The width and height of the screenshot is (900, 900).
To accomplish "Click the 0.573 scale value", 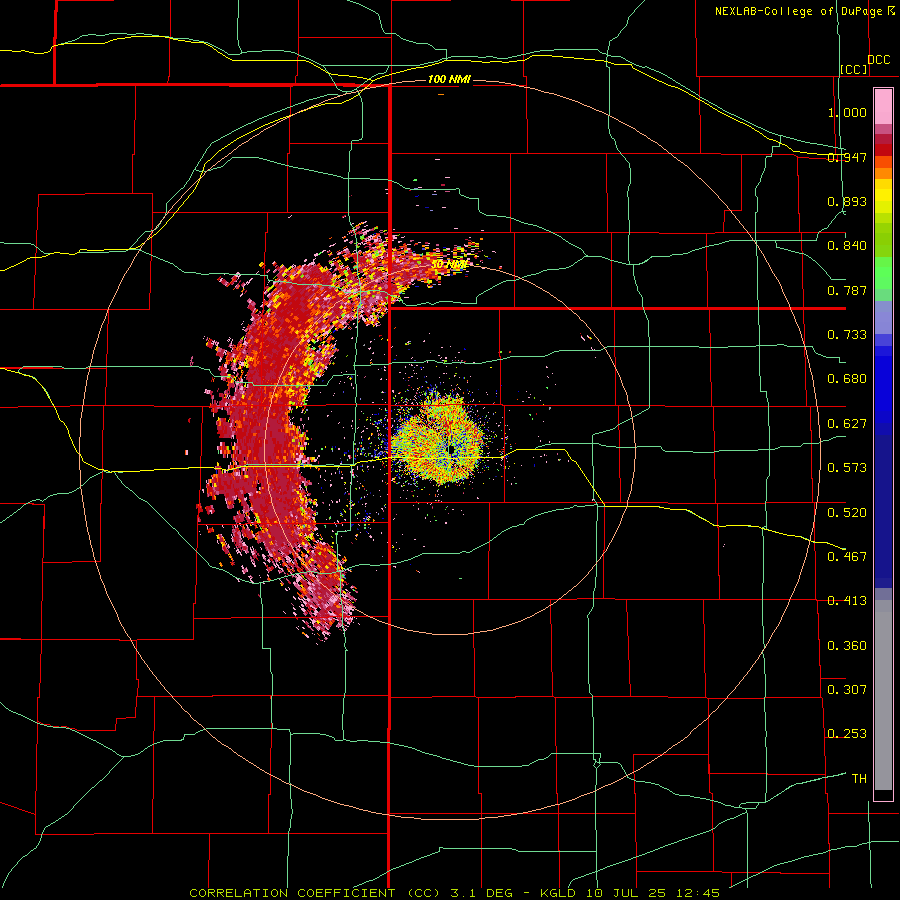I will coord(847,468).
